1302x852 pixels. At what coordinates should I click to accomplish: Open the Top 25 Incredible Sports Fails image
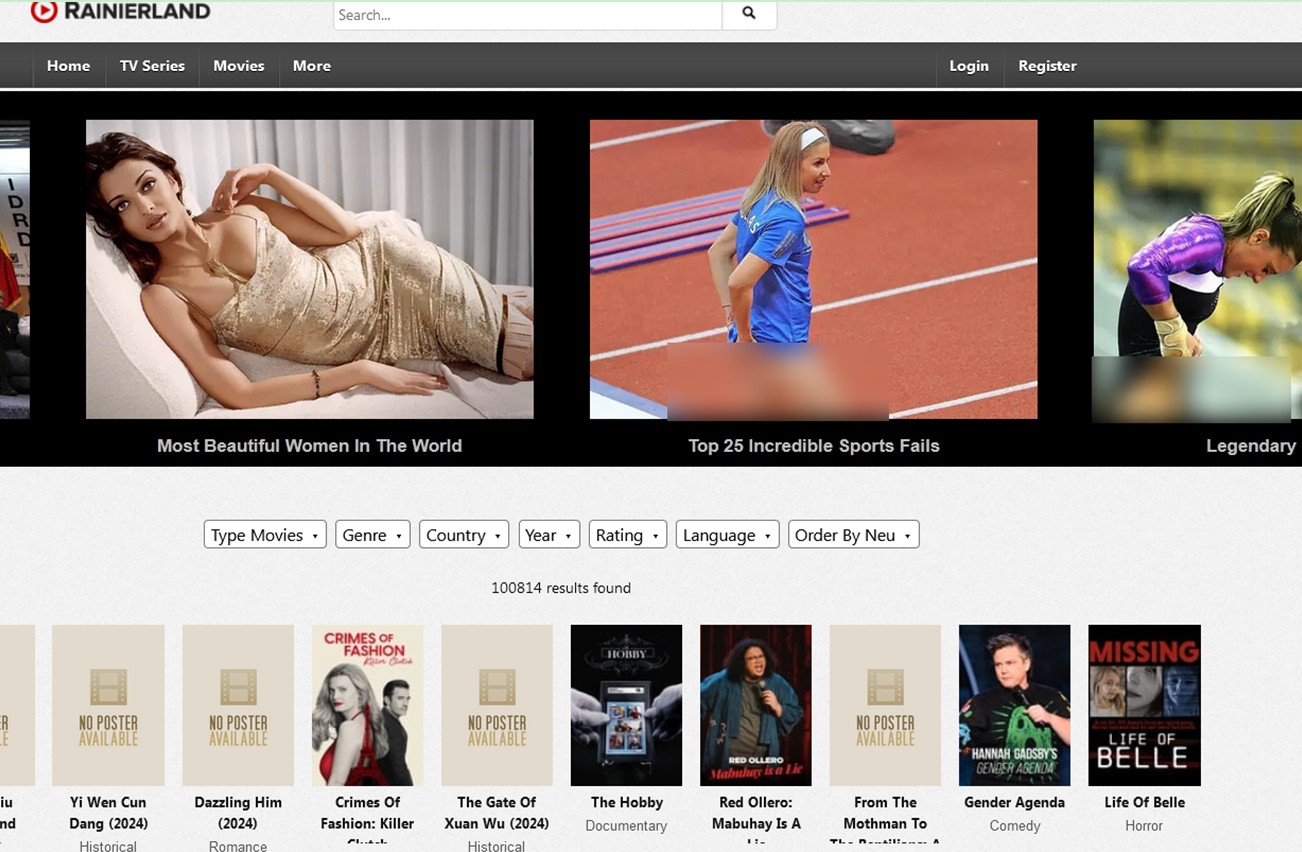[x=813, y=269]
